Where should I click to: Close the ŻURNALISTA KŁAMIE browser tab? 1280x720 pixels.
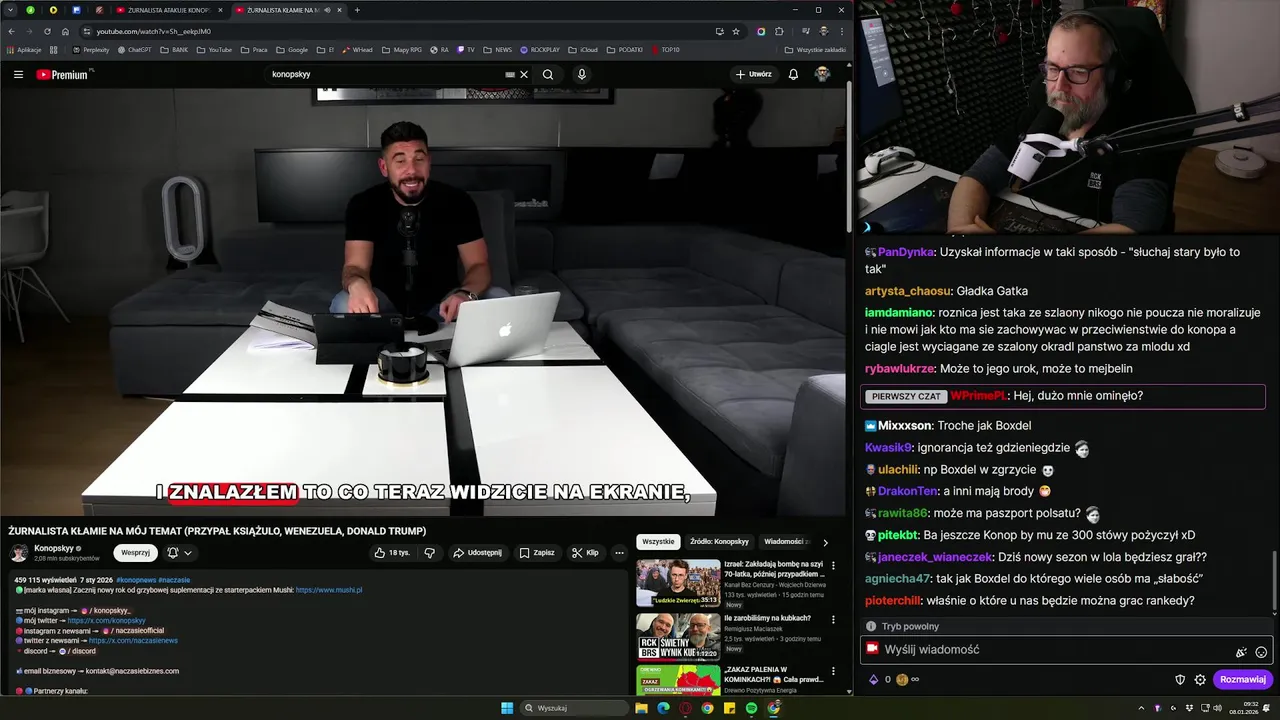click(339, 10)
